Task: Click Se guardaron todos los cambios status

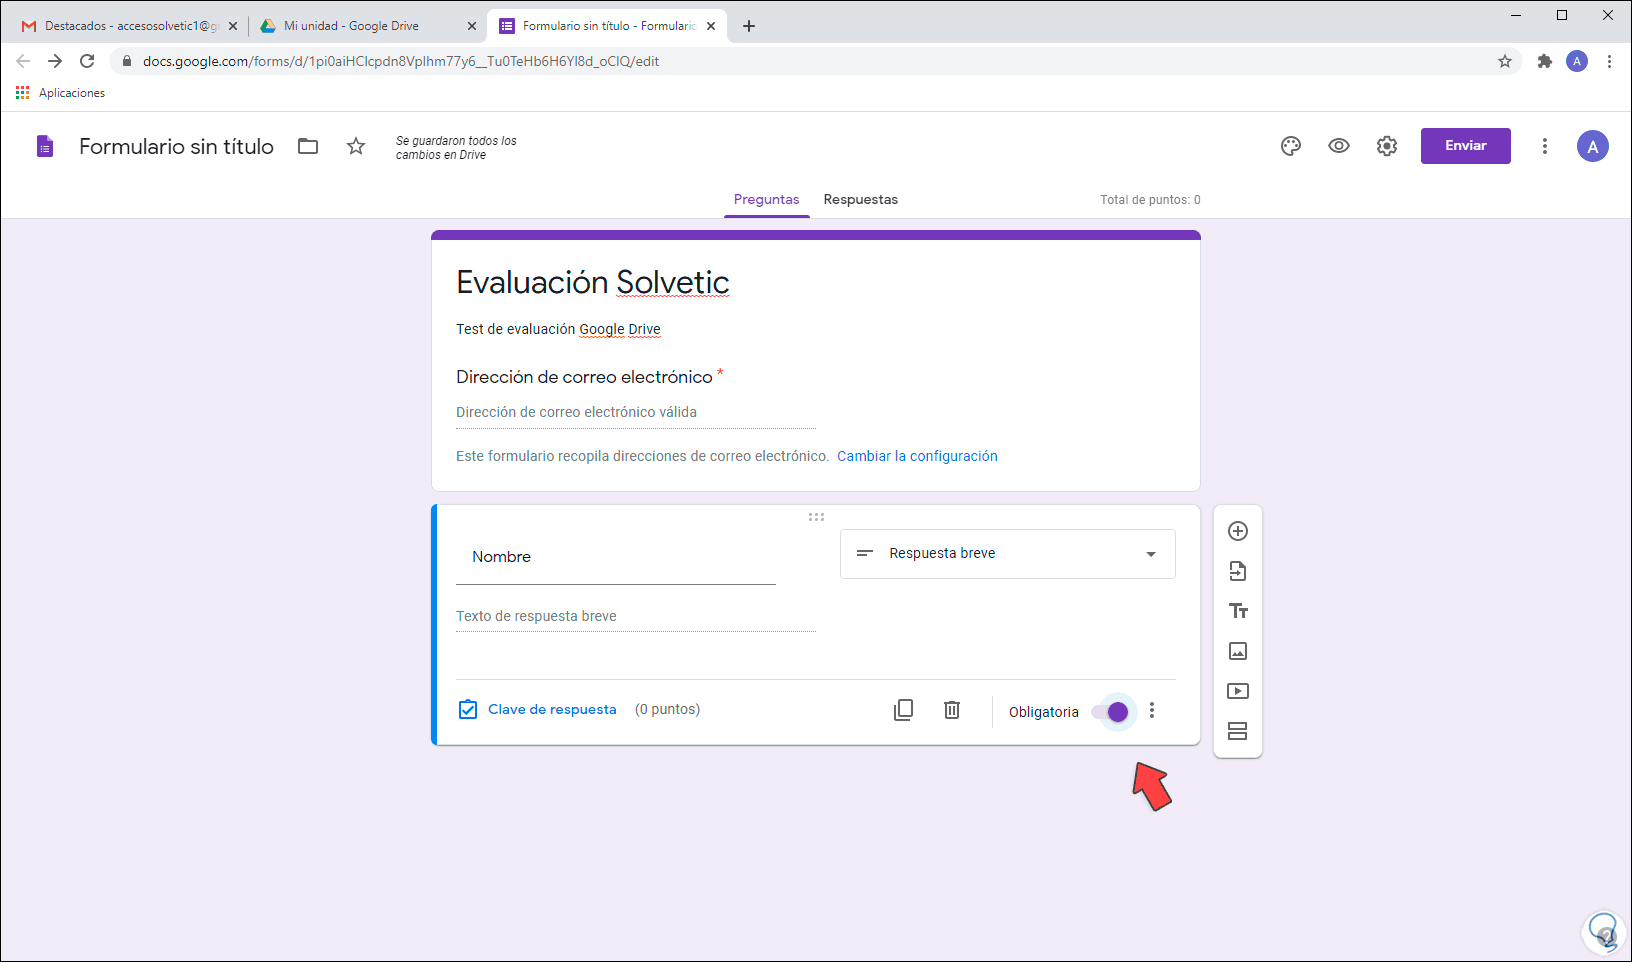Action: point(456,148)
